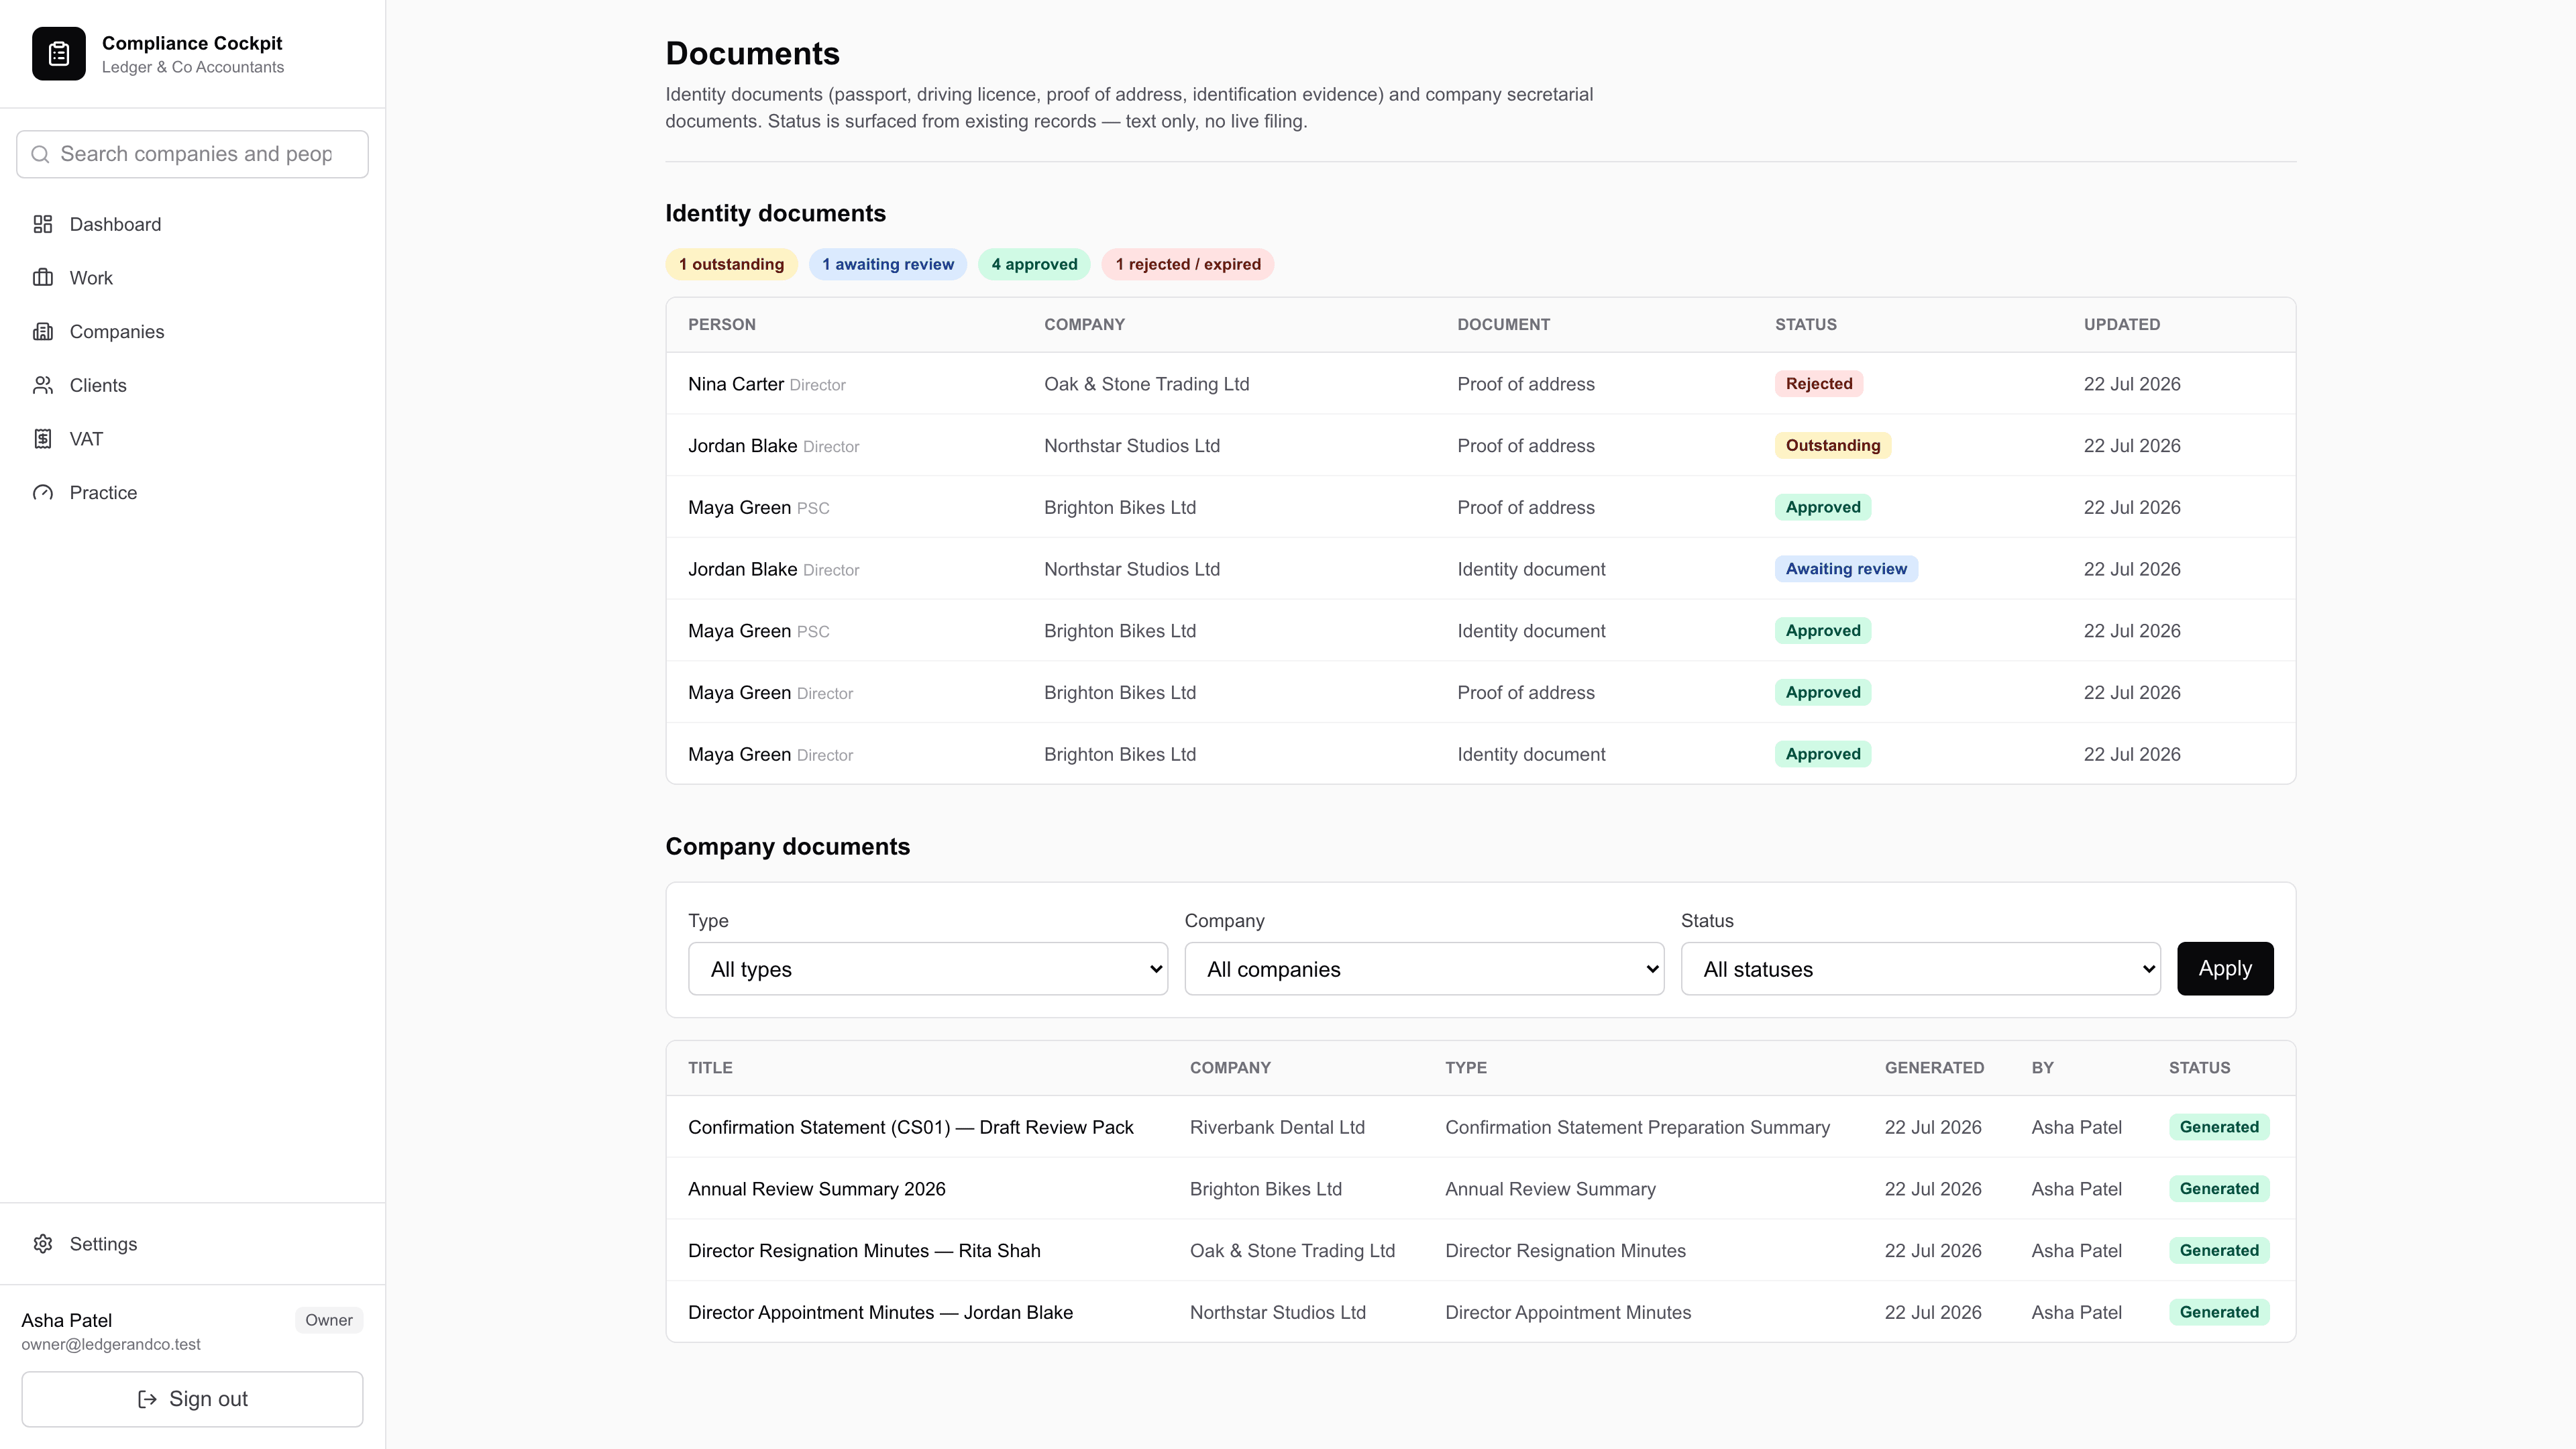Click Director Resignation Minutes — Rita Shah

coord(864,1251)
